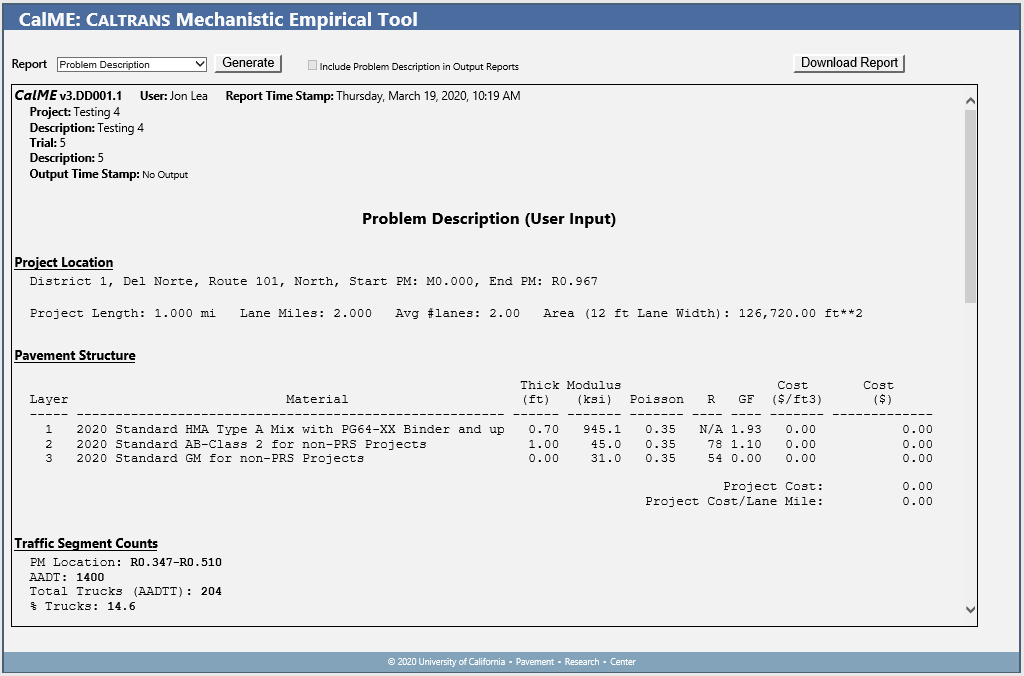Click the Pavement Structure heading
The height and width of the screenshot is (676, 1024).
[74, 355]
